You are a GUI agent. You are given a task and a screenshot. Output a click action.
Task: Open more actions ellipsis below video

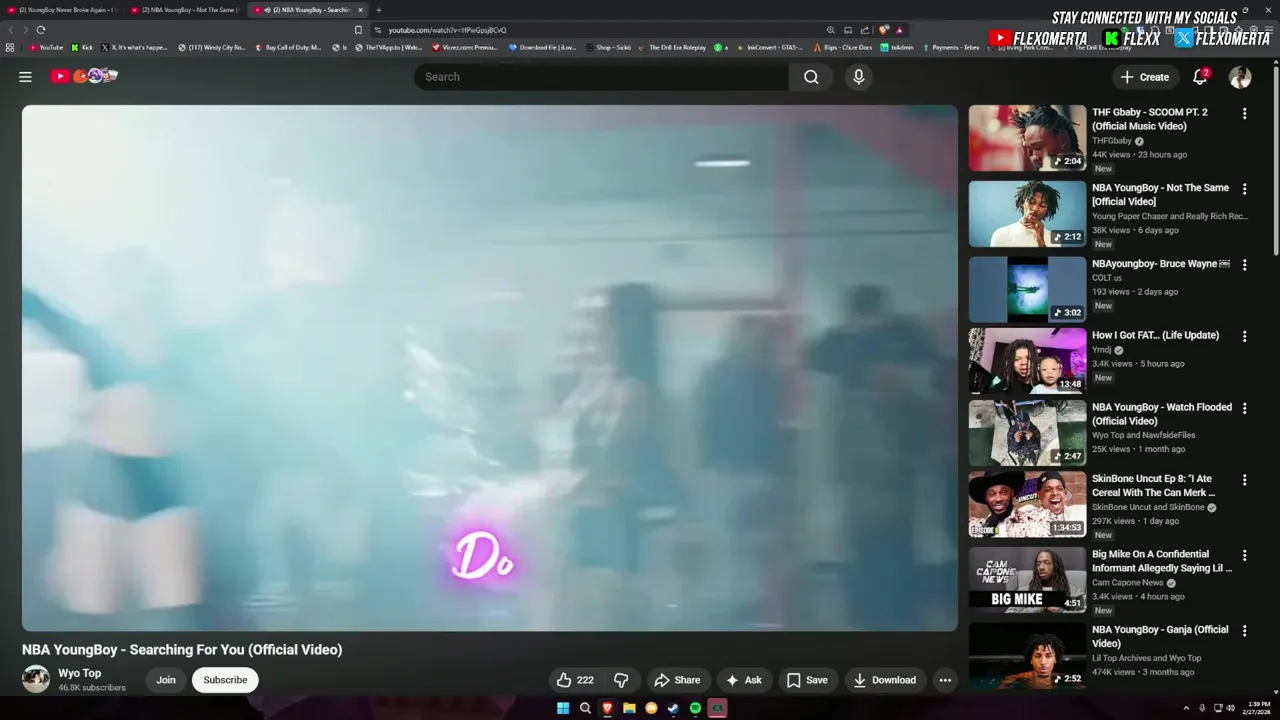(x=944, y=680)
